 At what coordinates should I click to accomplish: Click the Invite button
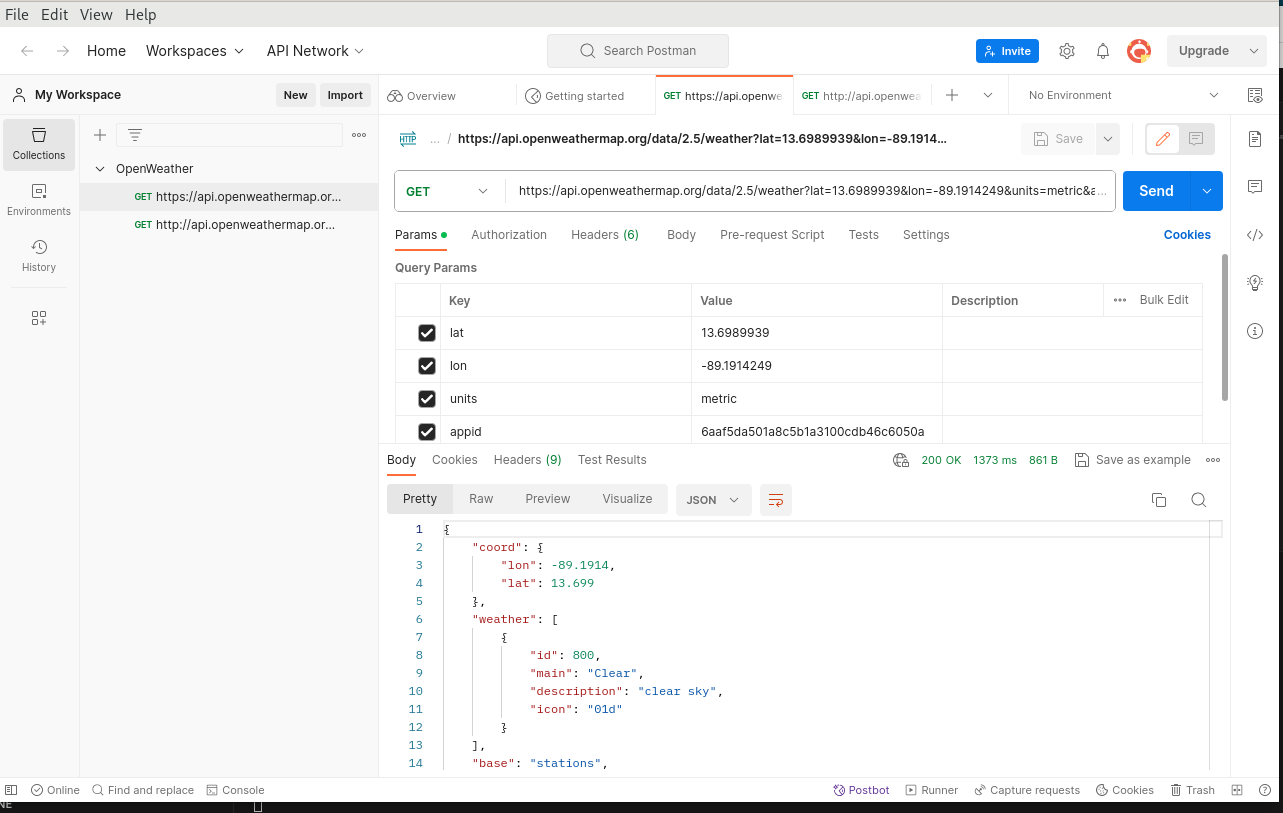[1007, 51]
